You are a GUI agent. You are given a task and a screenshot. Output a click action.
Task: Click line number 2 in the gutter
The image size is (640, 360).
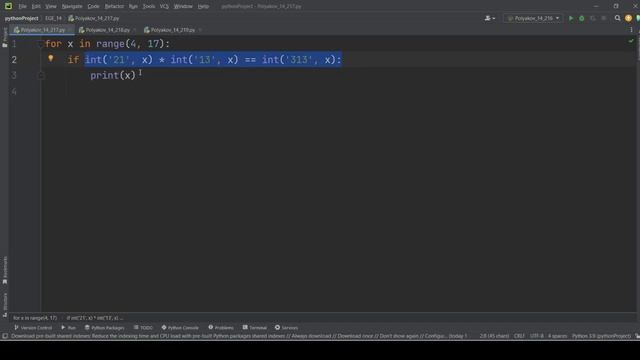pyautogui.click(x=14, y=60)
